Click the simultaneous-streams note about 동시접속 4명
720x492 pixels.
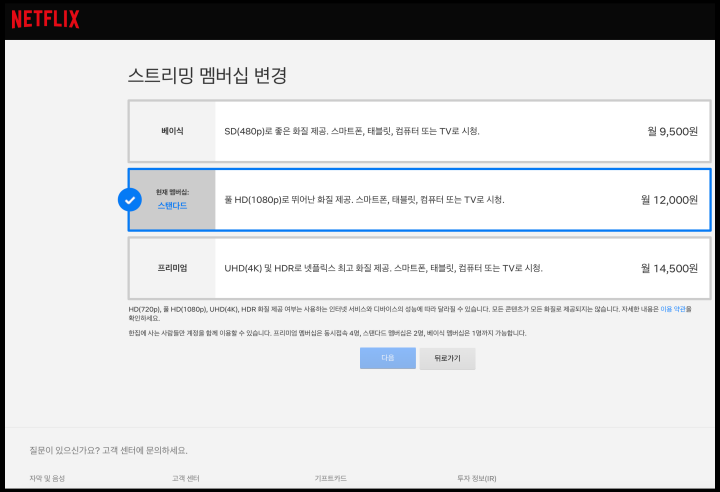(327, 333)
